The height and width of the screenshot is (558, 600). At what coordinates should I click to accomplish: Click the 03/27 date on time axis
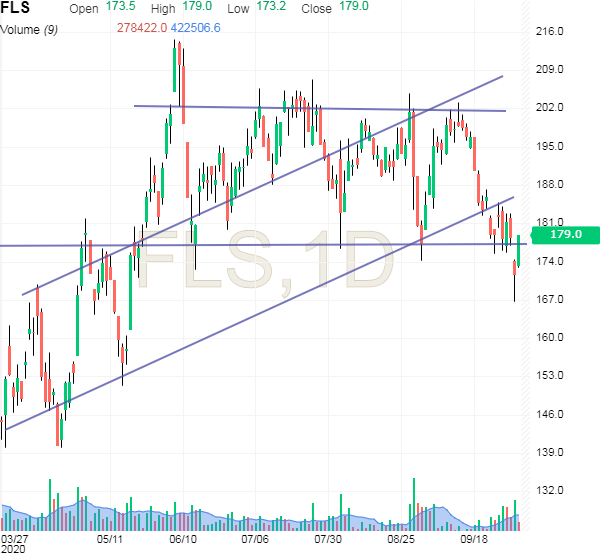pos(15,537)
